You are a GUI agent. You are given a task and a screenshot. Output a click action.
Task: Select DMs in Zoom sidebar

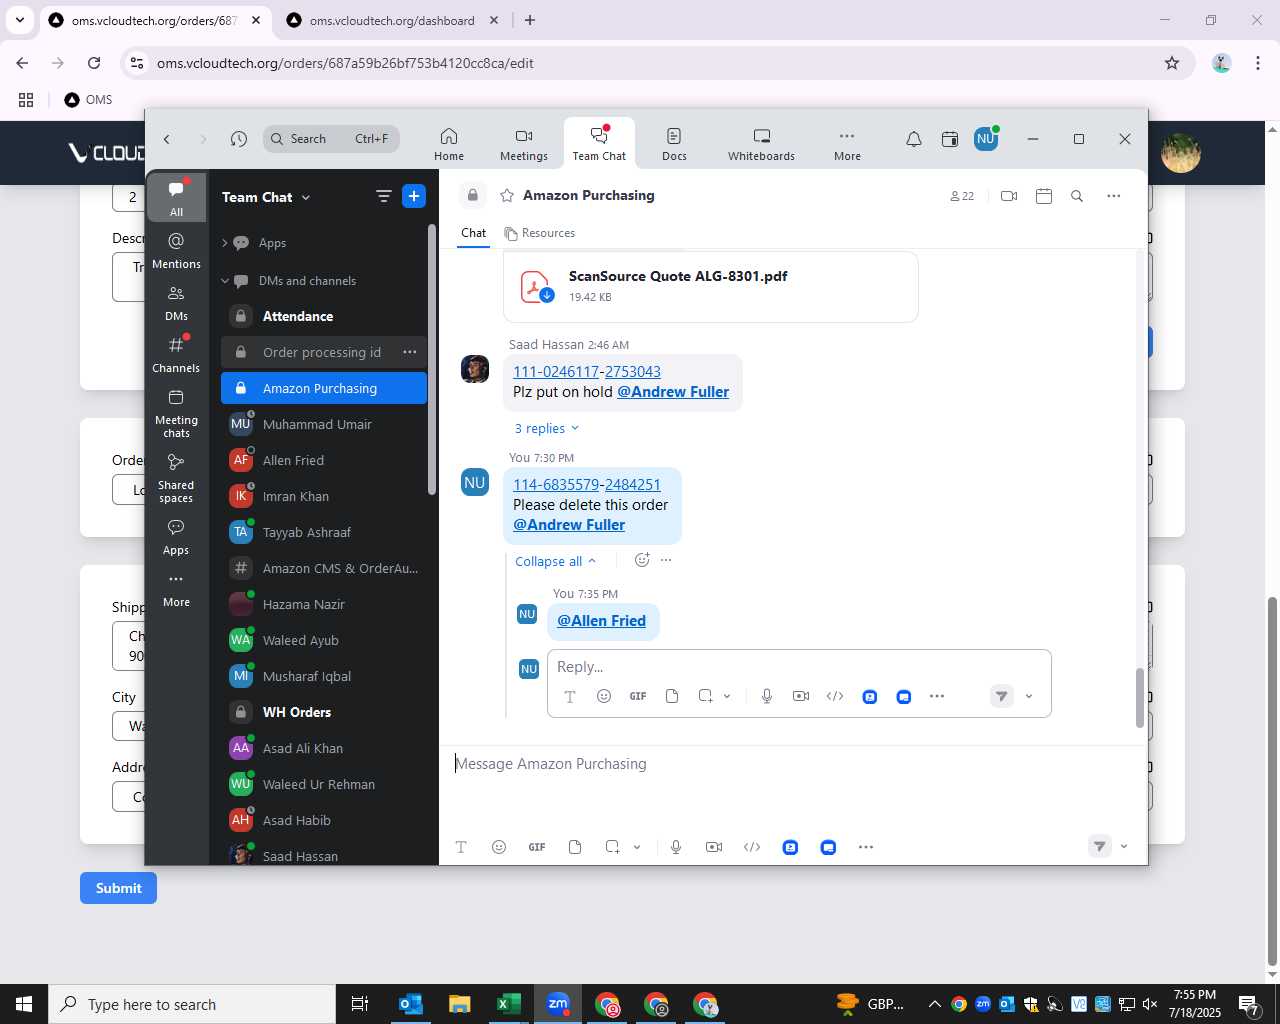coord(176,303)
